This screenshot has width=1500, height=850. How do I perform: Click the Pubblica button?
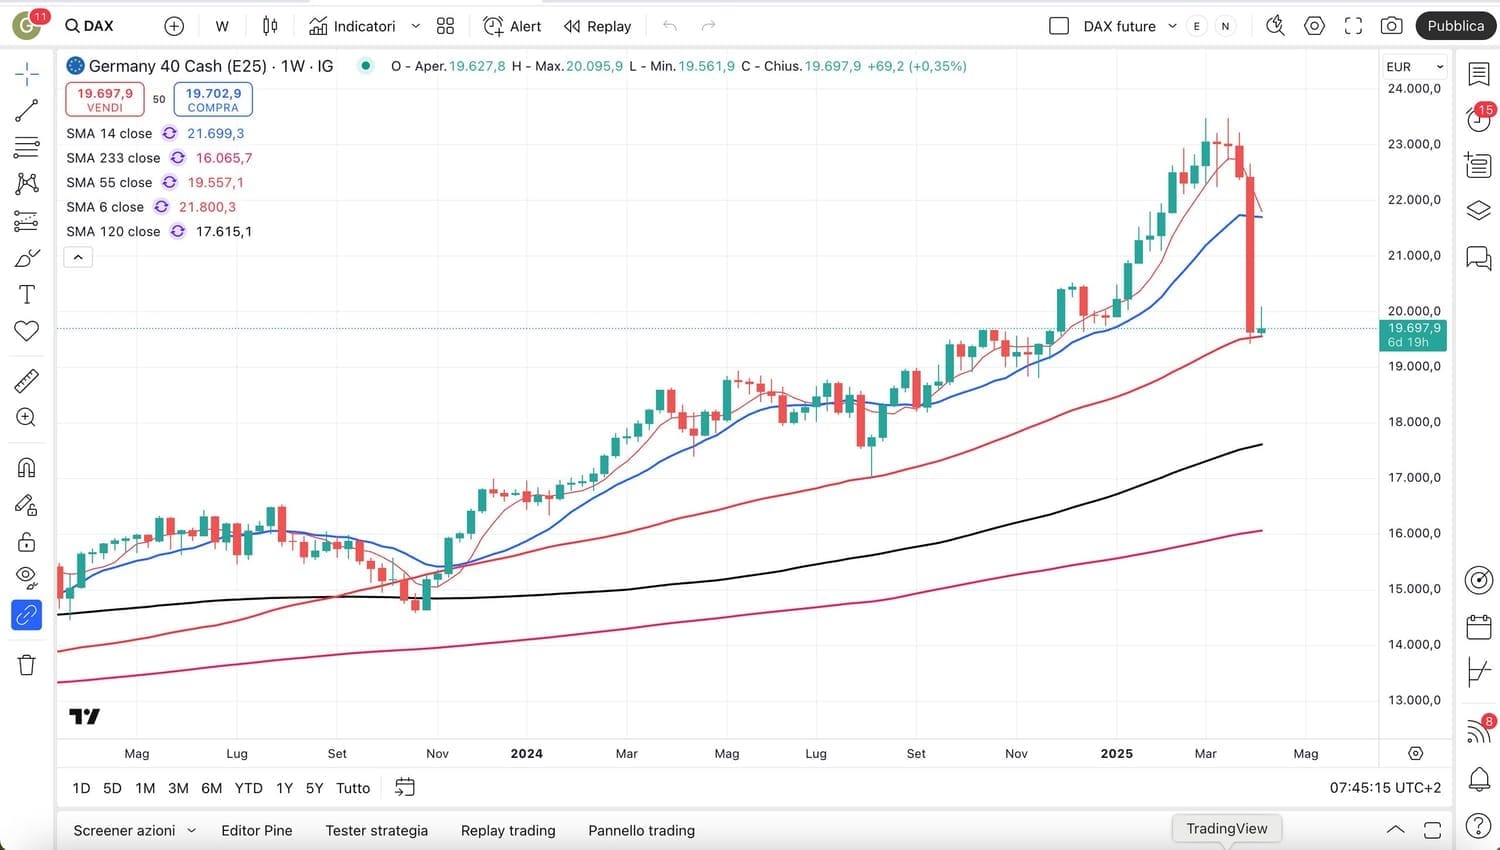point(1455,26)
